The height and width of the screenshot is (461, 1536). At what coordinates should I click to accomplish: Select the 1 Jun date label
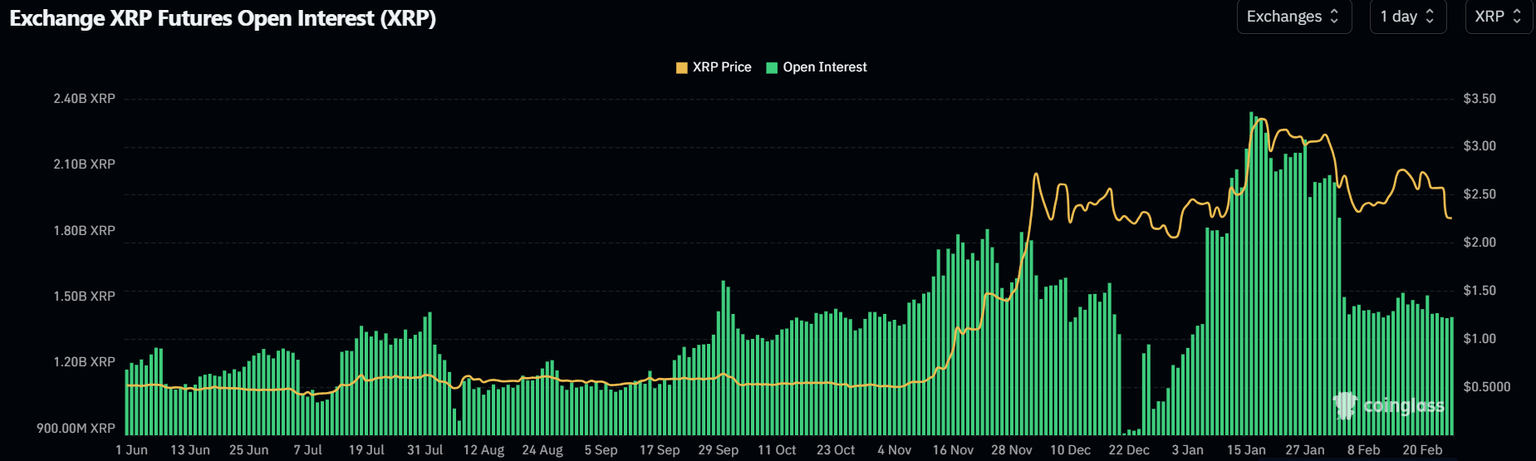pos(132,450)
